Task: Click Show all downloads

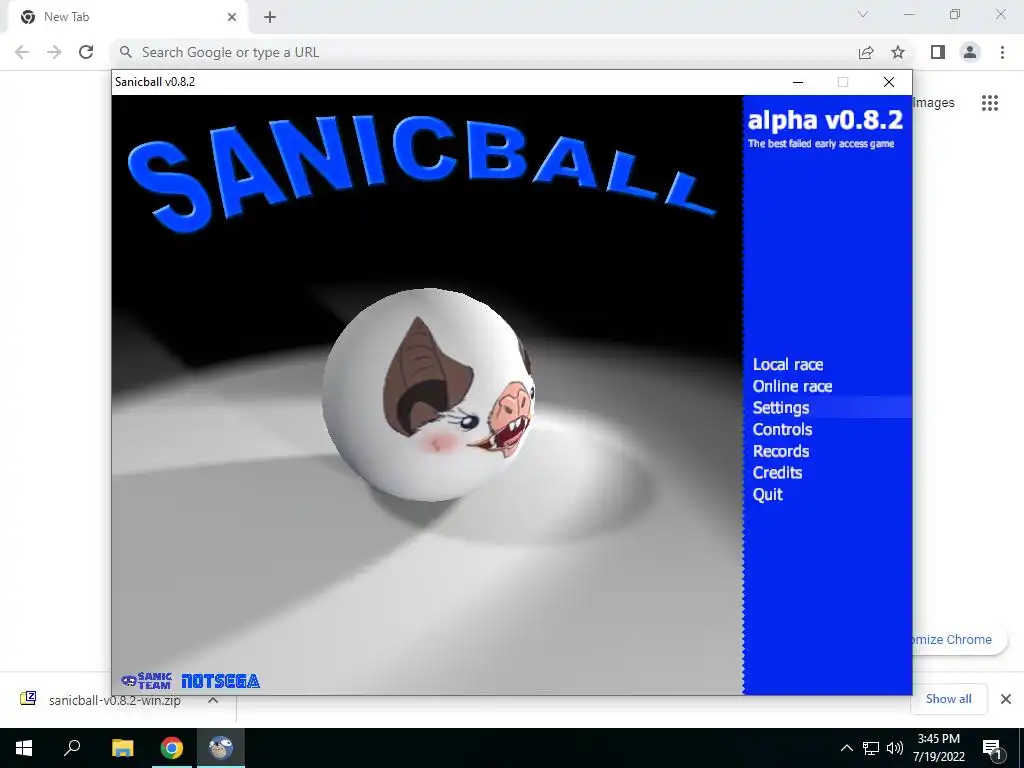Action: tap(948, 699)
